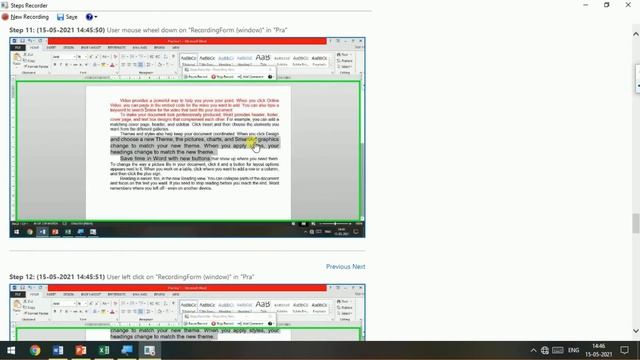Click the Save floppy disk icon

tap(60, 17)
